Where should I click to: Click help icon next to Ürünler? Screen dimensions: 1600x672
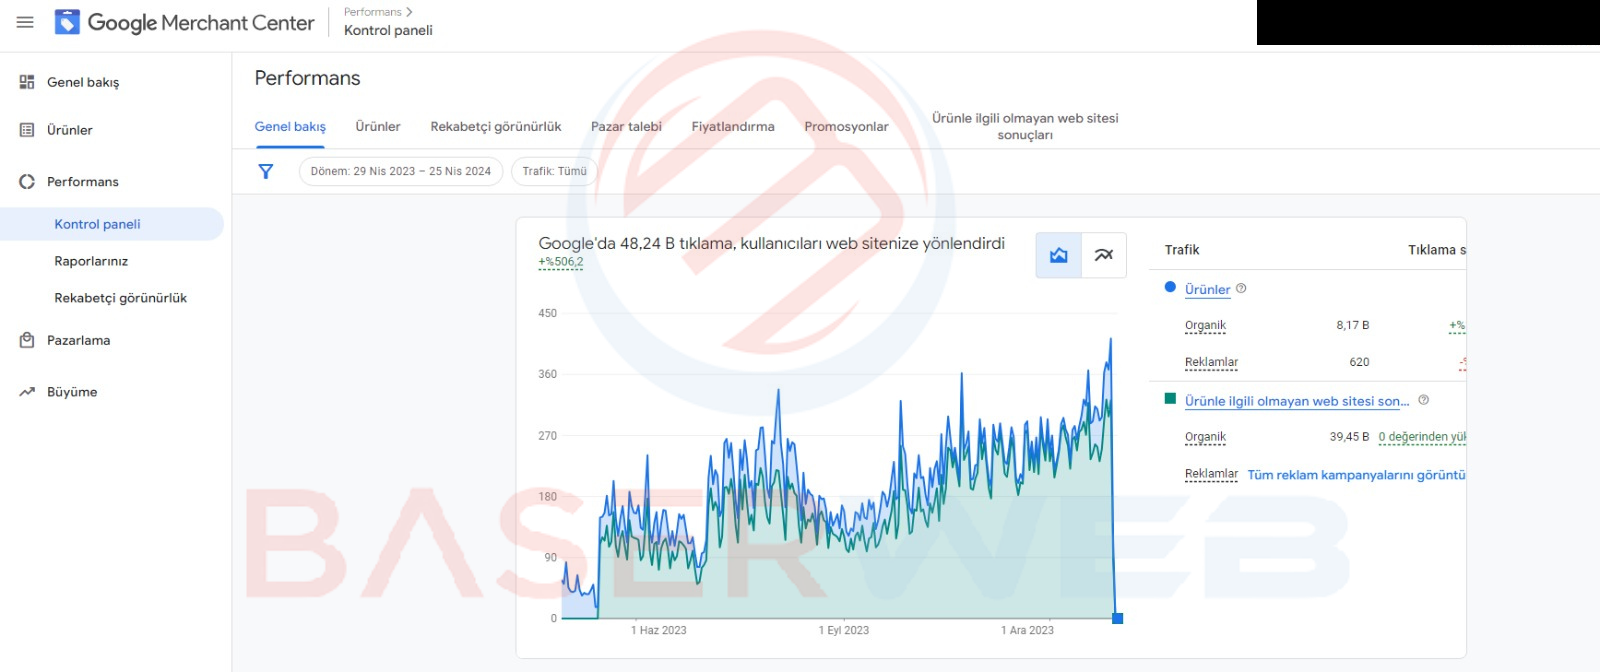[x=1241, y=288]
